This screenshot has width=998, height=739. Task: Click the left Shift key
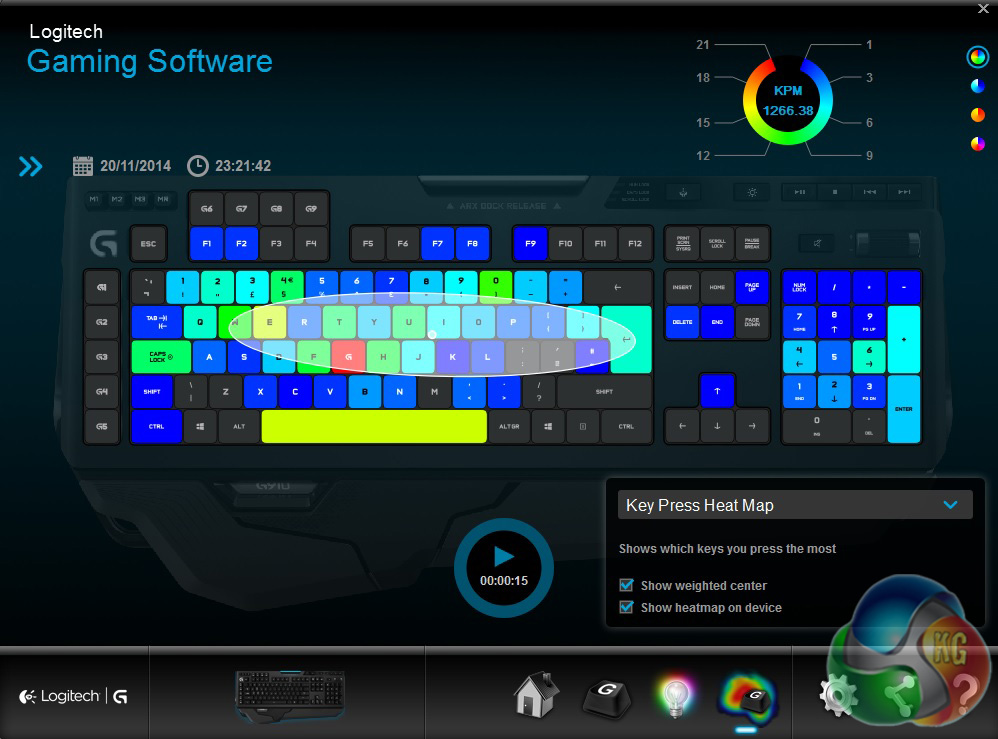(151, 391)
